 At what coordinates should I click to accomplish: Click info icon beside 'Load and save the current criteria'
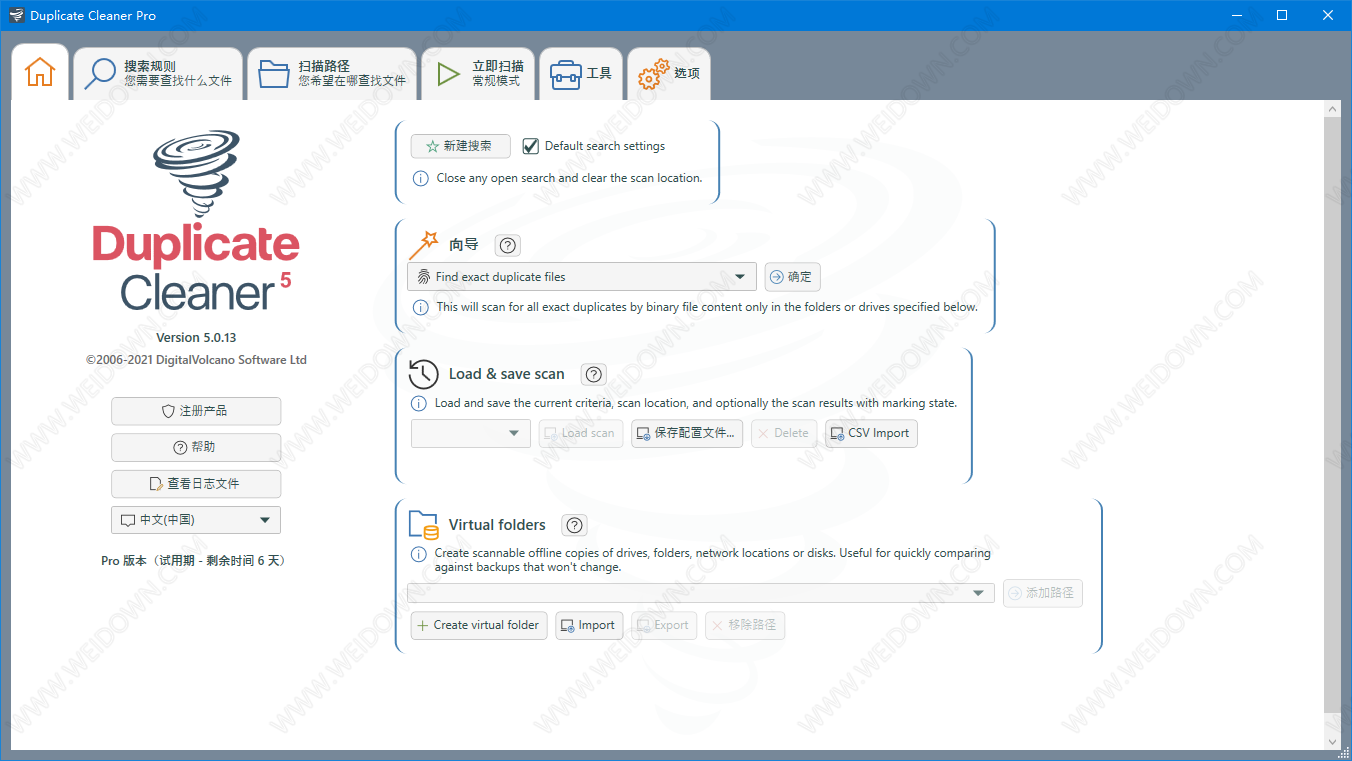pos(420,404)
